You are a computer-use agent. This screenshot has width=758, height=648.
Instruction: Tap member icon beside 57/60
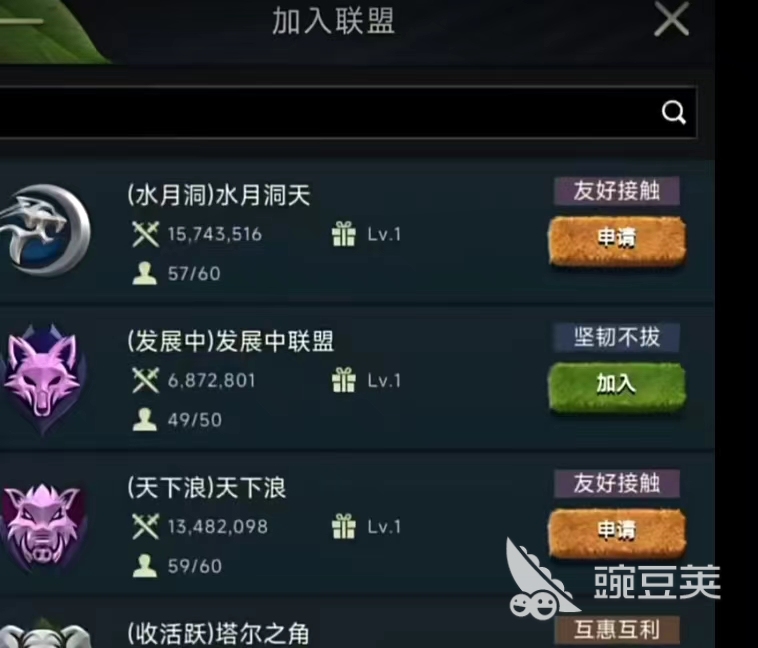pos(145,273)
